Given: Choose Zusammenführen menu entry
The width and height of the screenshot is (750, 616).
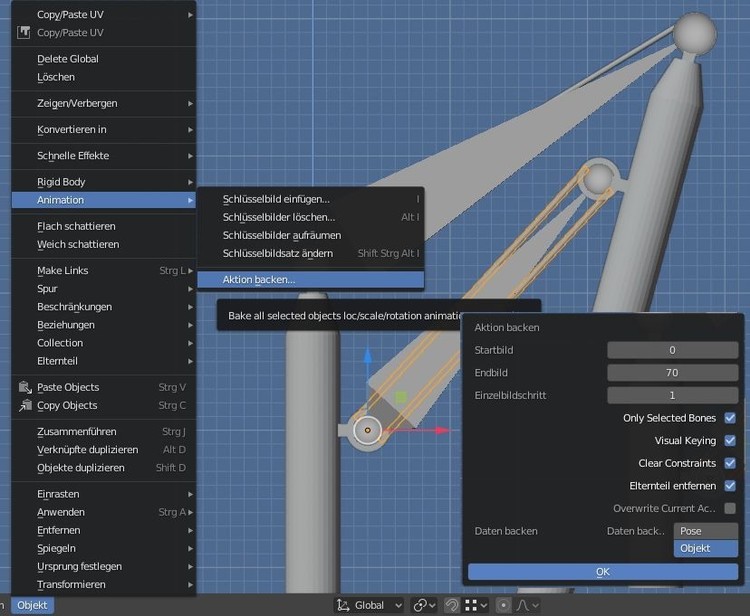Looking at the screenshot, I should (104, 431).
